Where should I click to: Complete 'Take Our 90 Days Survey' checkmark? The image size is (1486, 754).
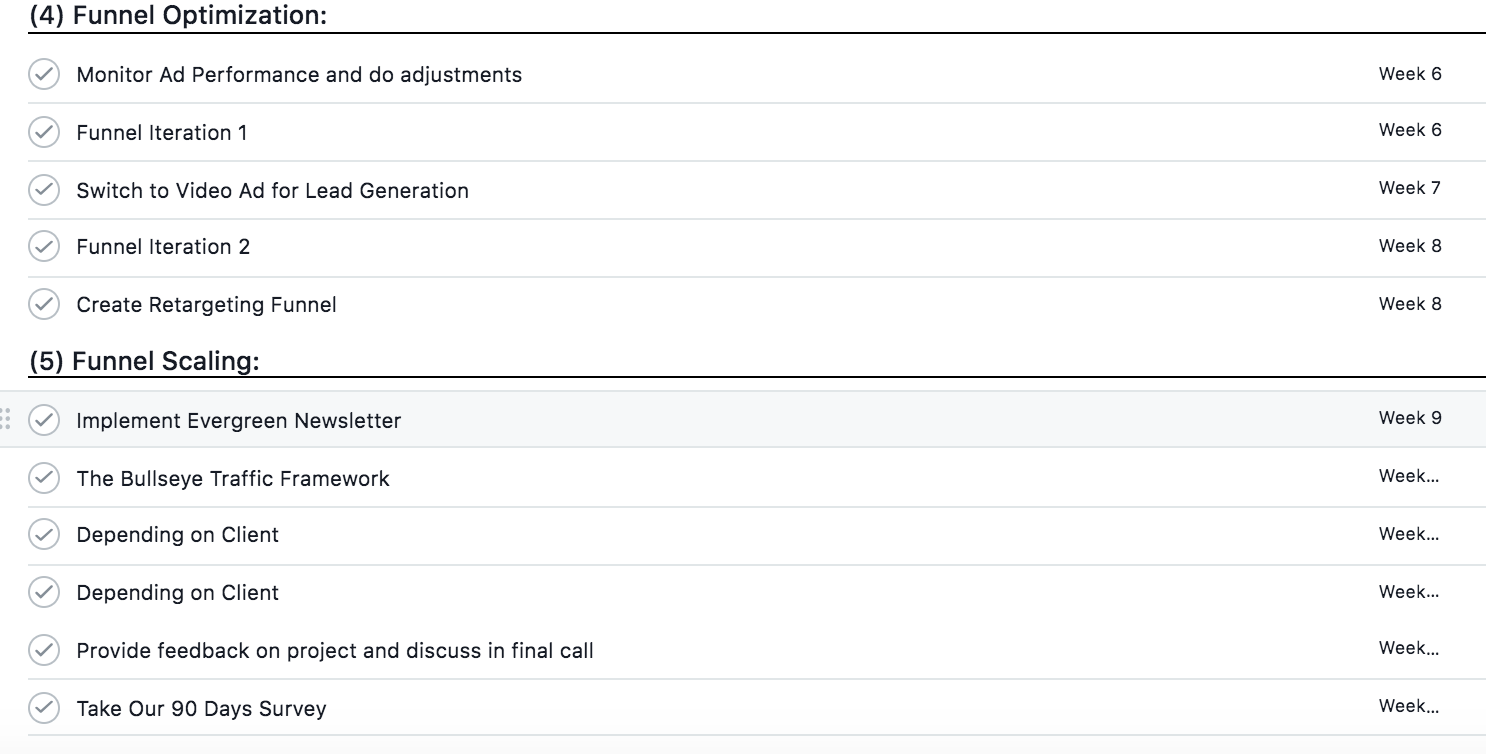coord(44,708)
